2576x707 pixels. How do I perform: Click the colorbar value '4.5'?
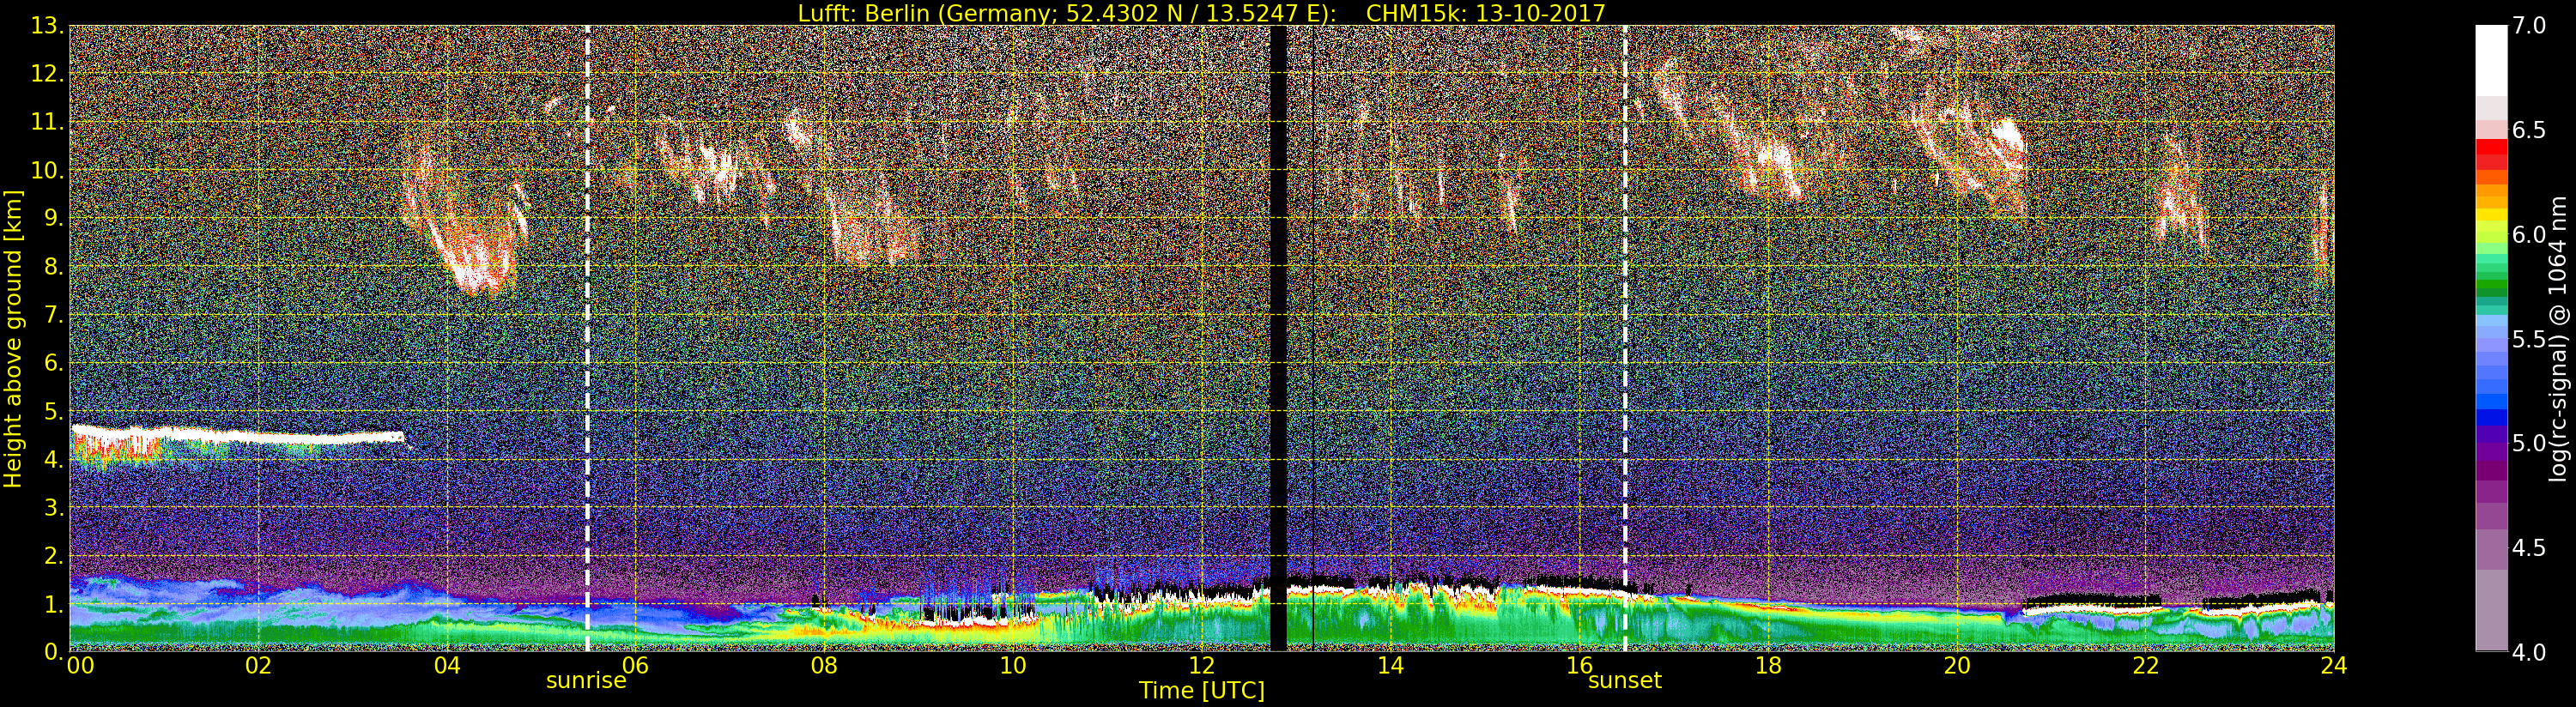point(2529,548)
